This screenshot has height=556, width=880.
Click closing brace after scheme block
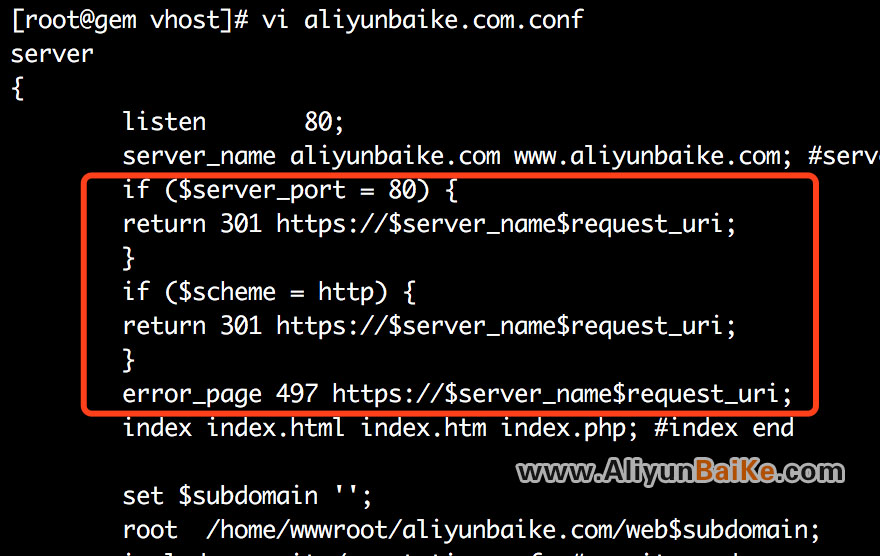point(129,360)
